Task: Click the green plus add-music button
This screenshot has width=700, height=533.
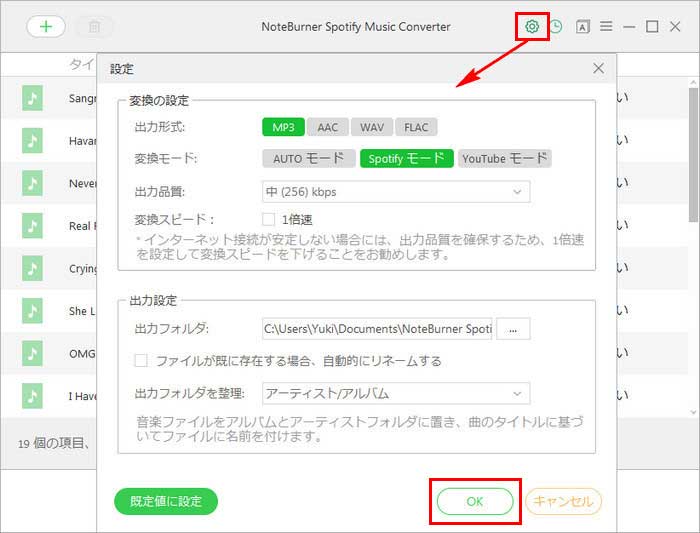Action: coord(46,27)
